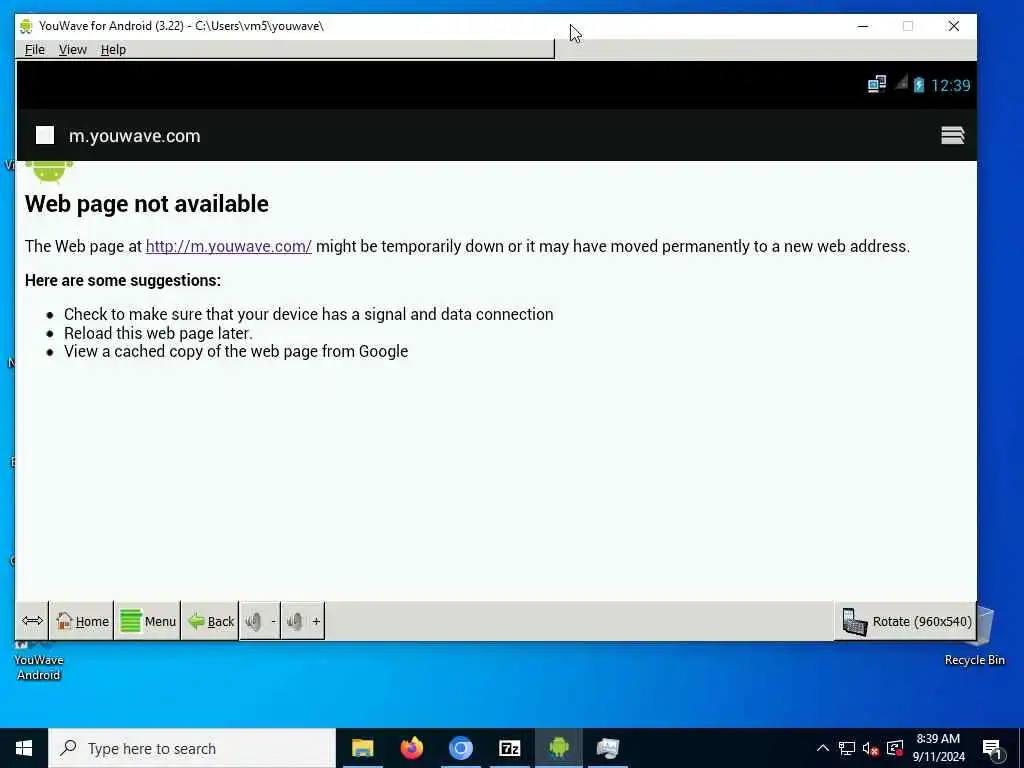Click the YouWave Android desktop shortcut
This screenshot has height=768, width=1024.
[x=39, y=660]
